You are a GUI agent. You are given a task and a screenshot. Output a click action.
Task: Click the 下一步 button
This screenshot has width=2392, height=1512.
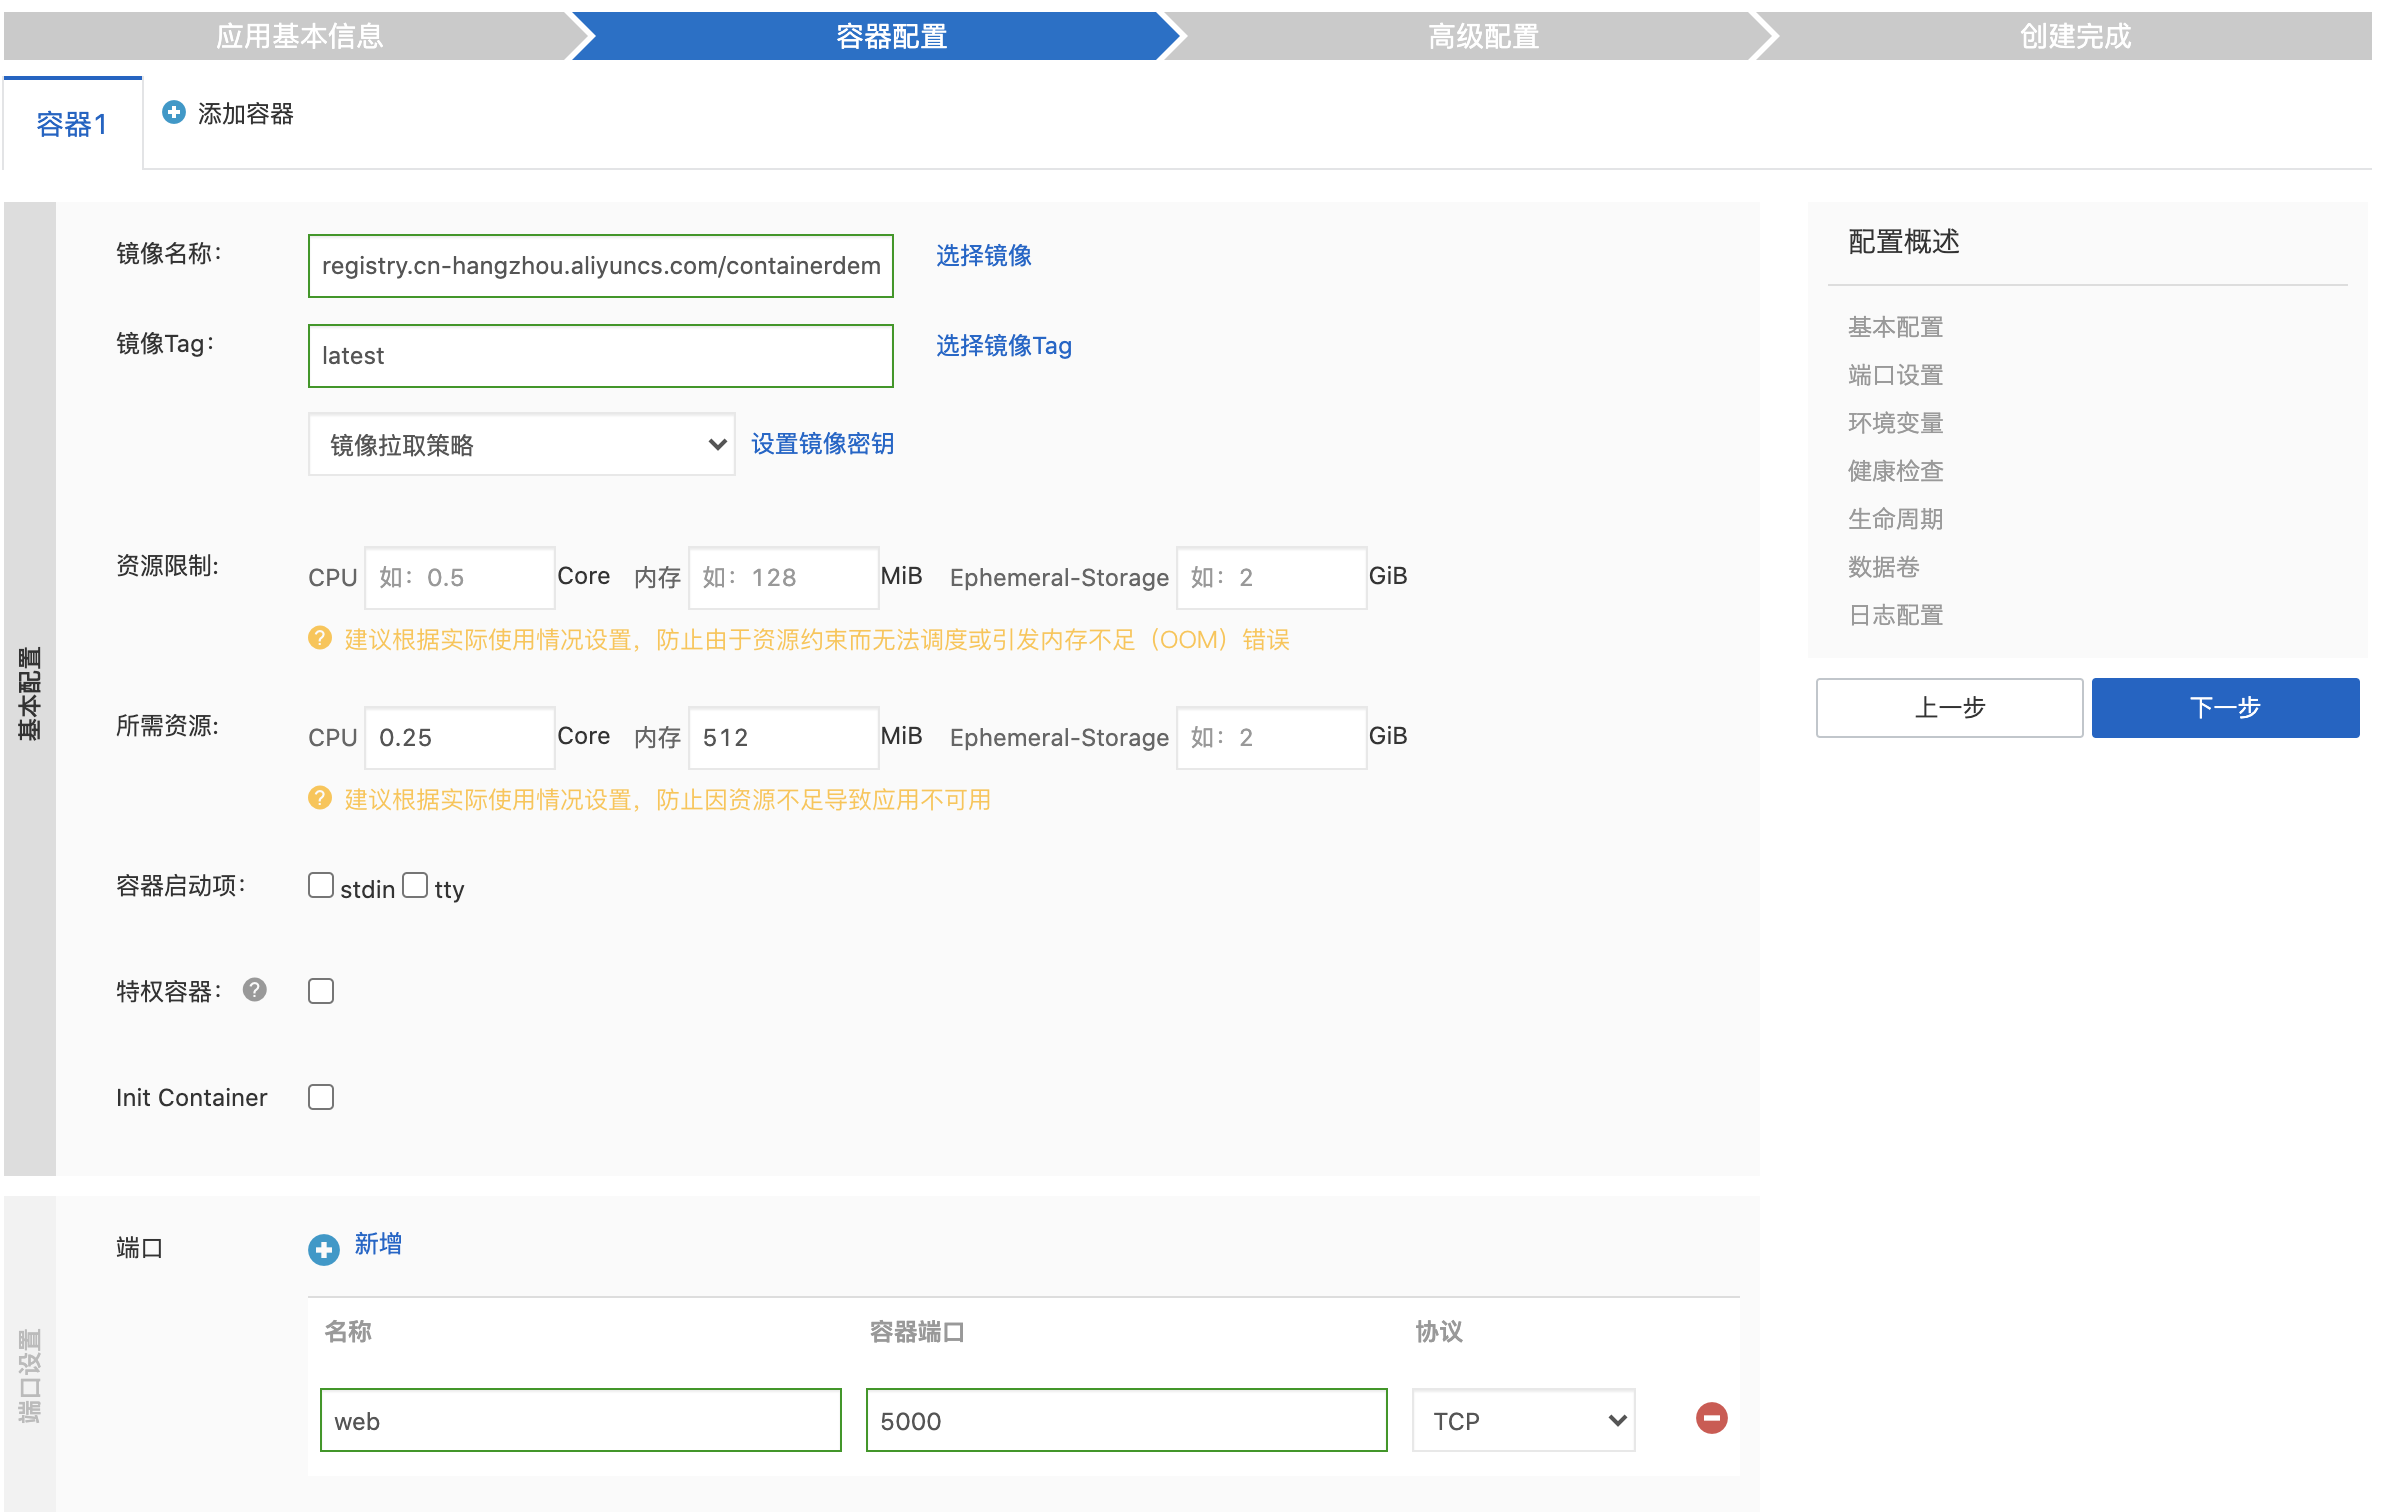coord(2224,708)
